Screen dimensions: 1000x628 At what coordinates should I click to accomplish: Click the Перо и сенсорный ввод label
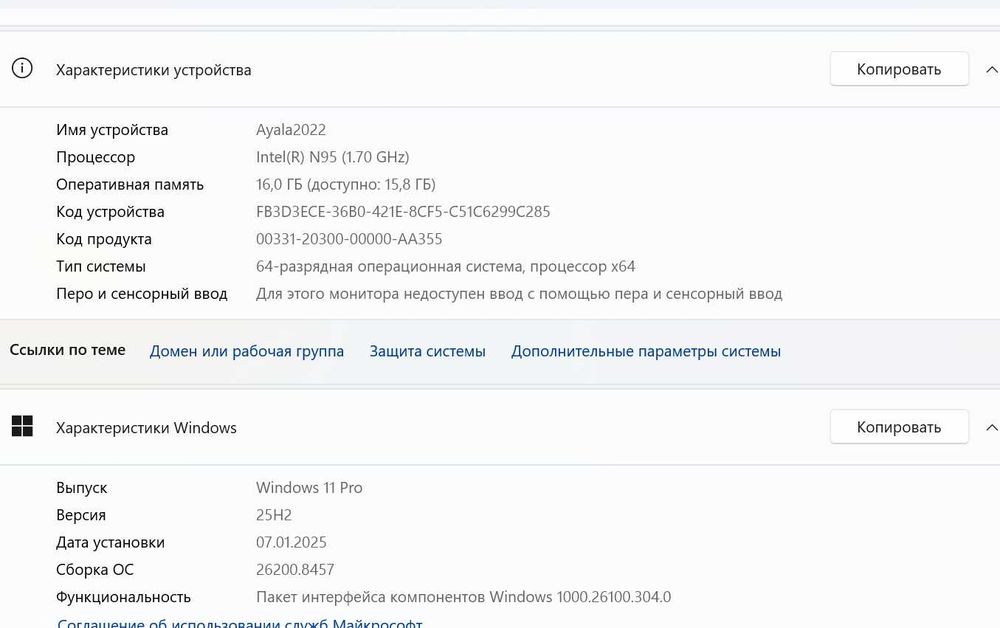pyautogui.click(x=142, y=294)
